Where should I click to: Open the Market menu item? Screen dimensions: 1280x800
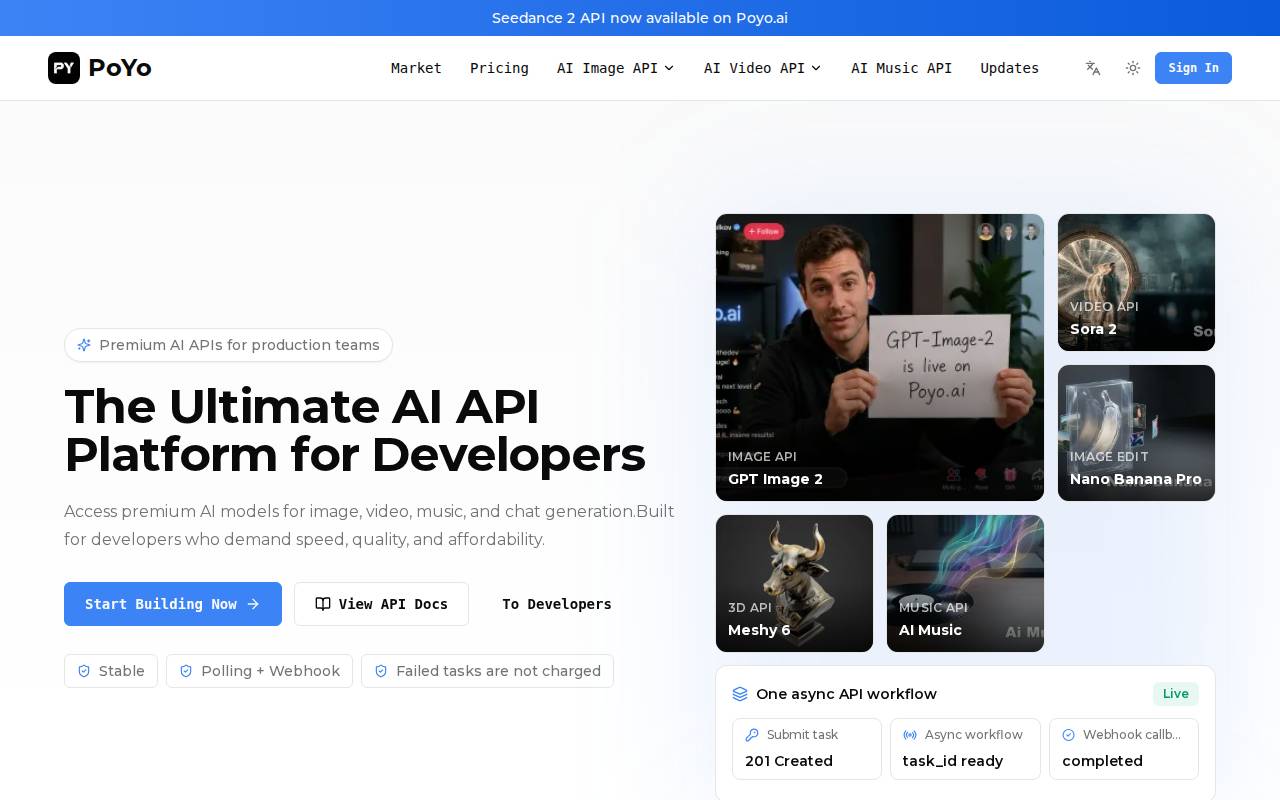coord(416,68)
